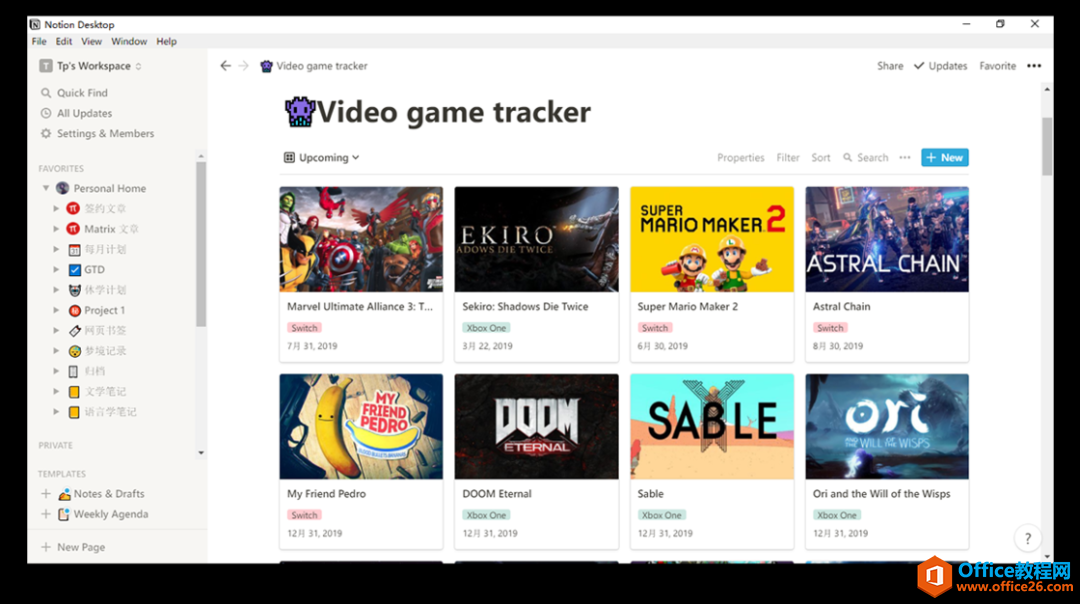The width and height of the screenshot is (1080, 604).
Task: Click the back navigation arrow
Action: [225, 66]
